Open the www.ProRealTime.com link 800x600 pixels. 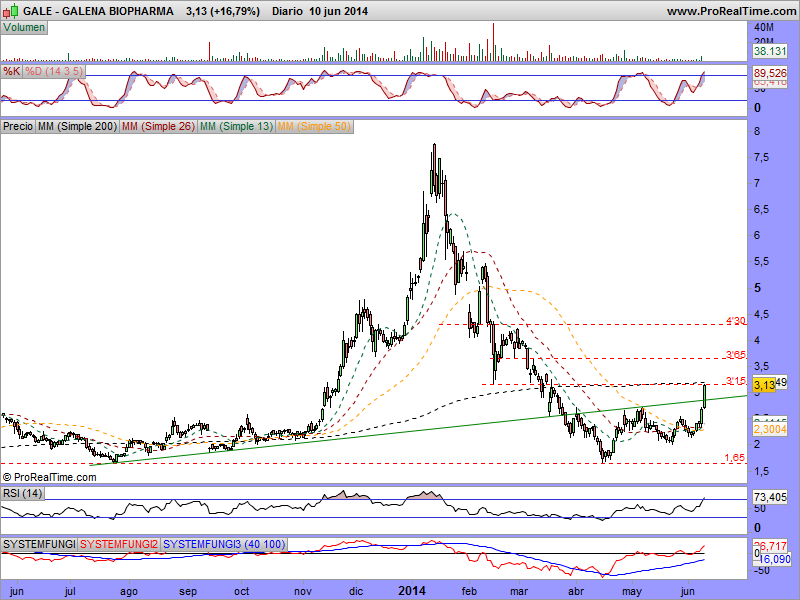(x=732, y=11)
